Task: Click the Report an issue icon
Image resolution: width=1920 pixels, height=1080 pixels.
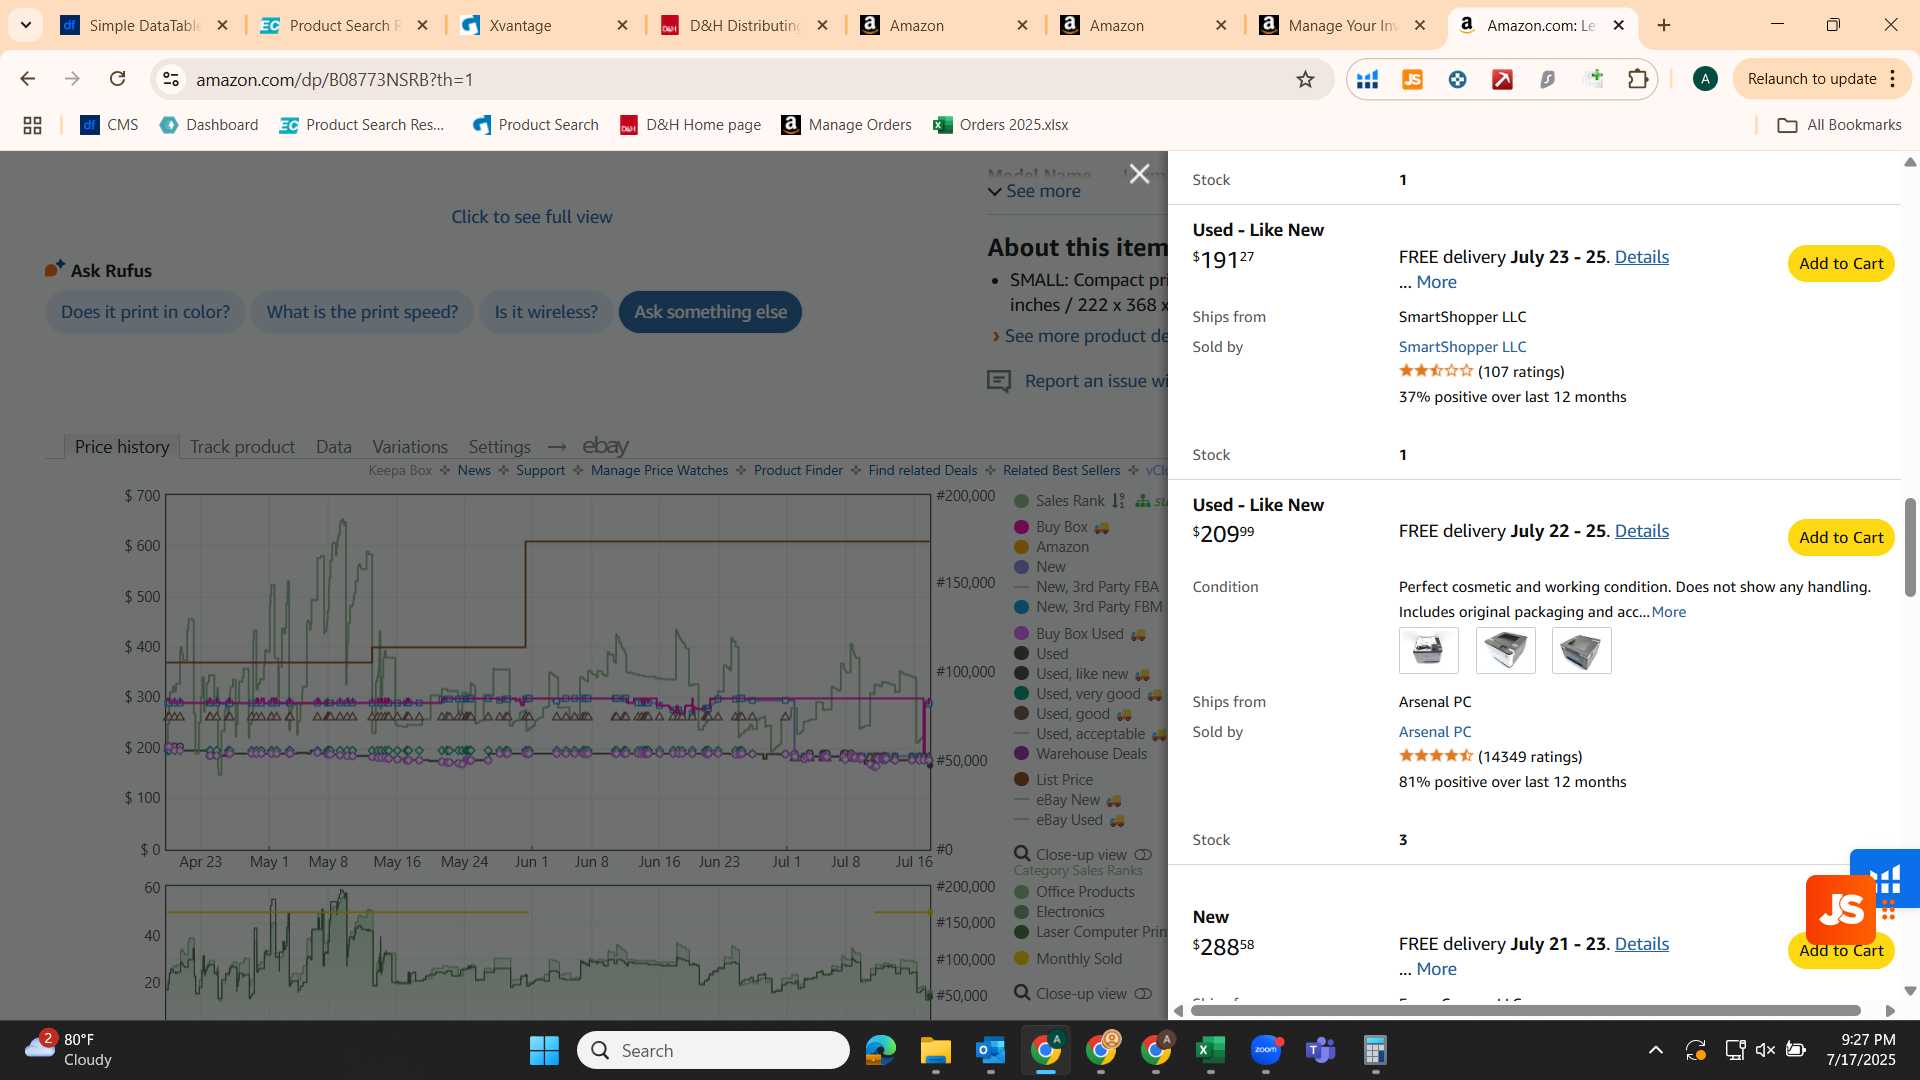Action: click(999, 381)
